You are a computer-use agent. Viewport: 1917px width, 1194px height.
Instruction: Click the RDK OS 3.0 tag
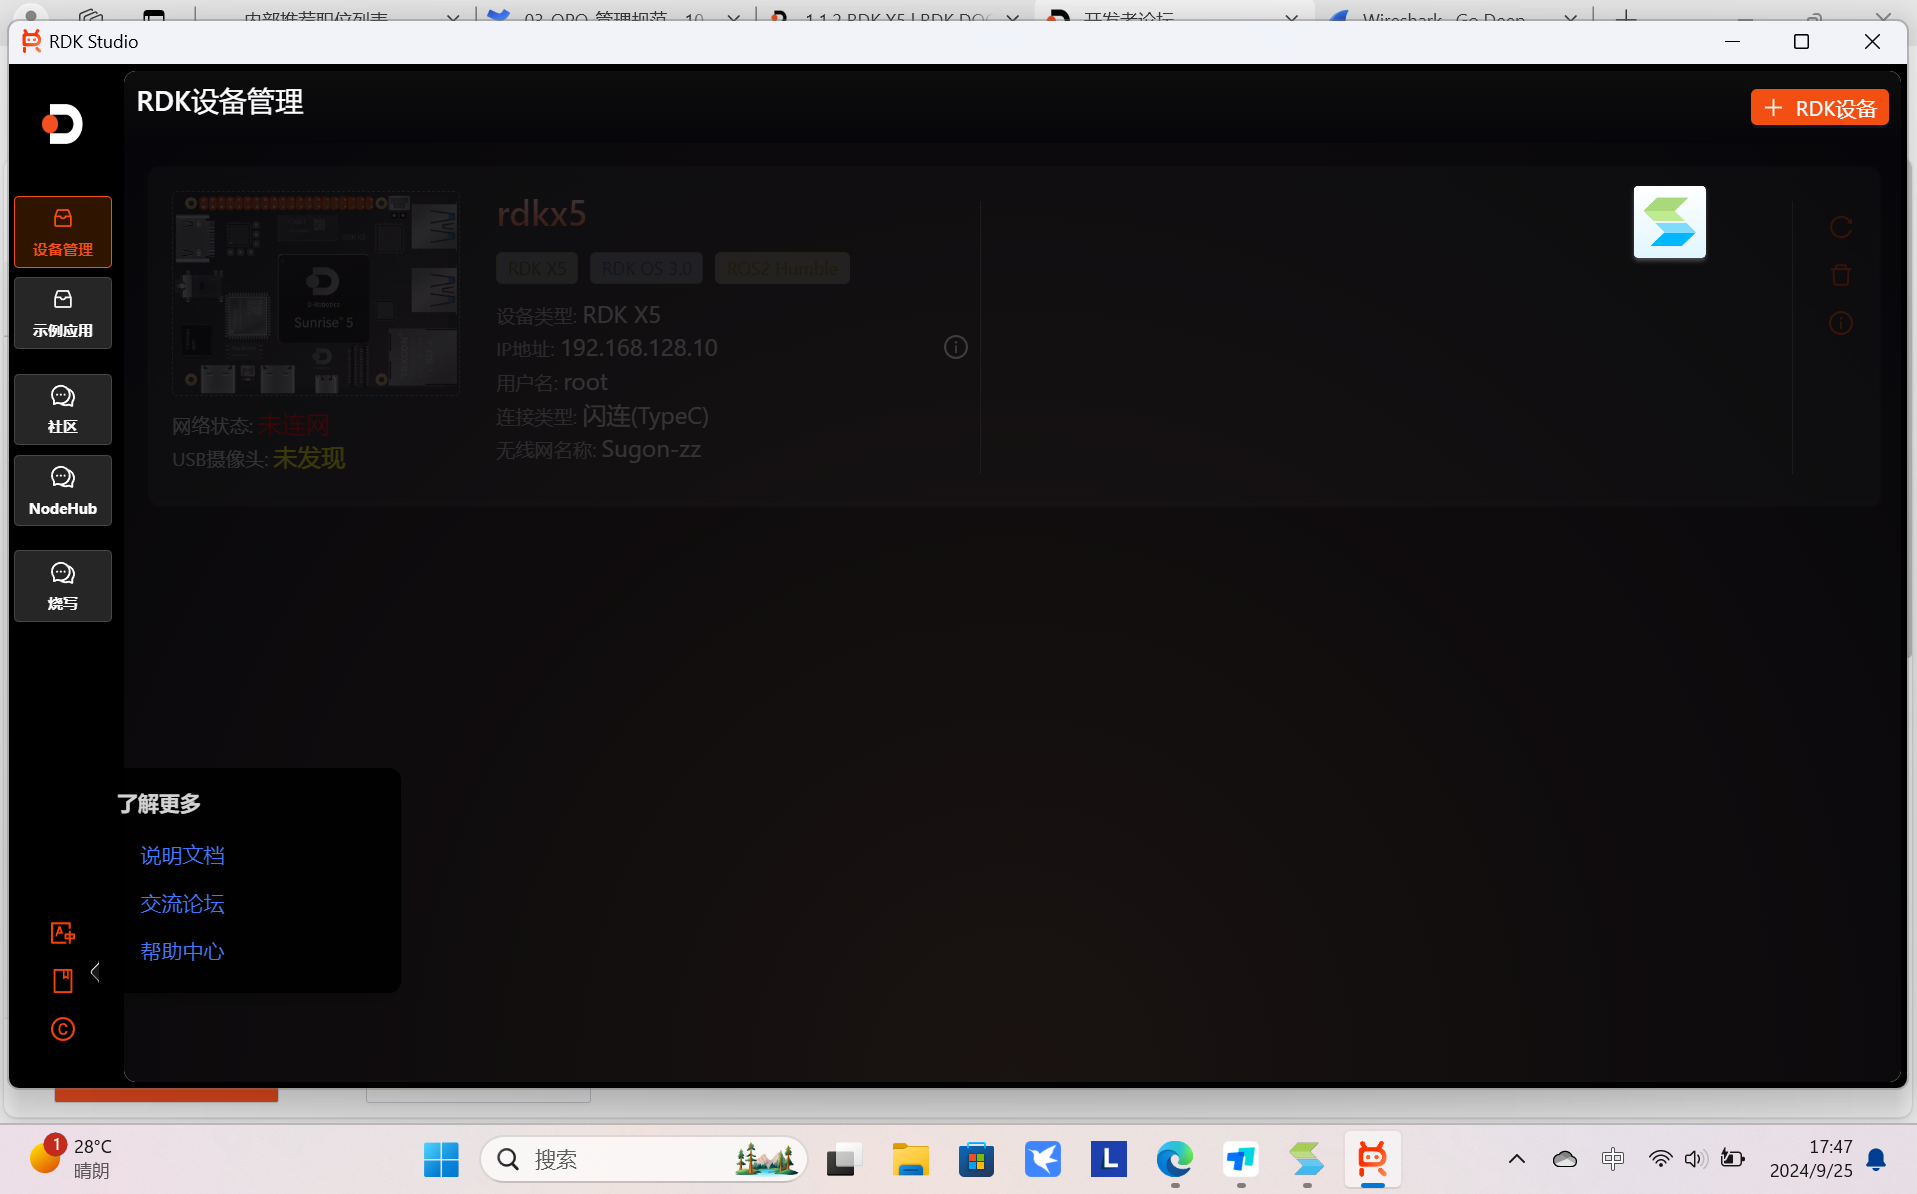pyautogui.click(x=647, y=268)
